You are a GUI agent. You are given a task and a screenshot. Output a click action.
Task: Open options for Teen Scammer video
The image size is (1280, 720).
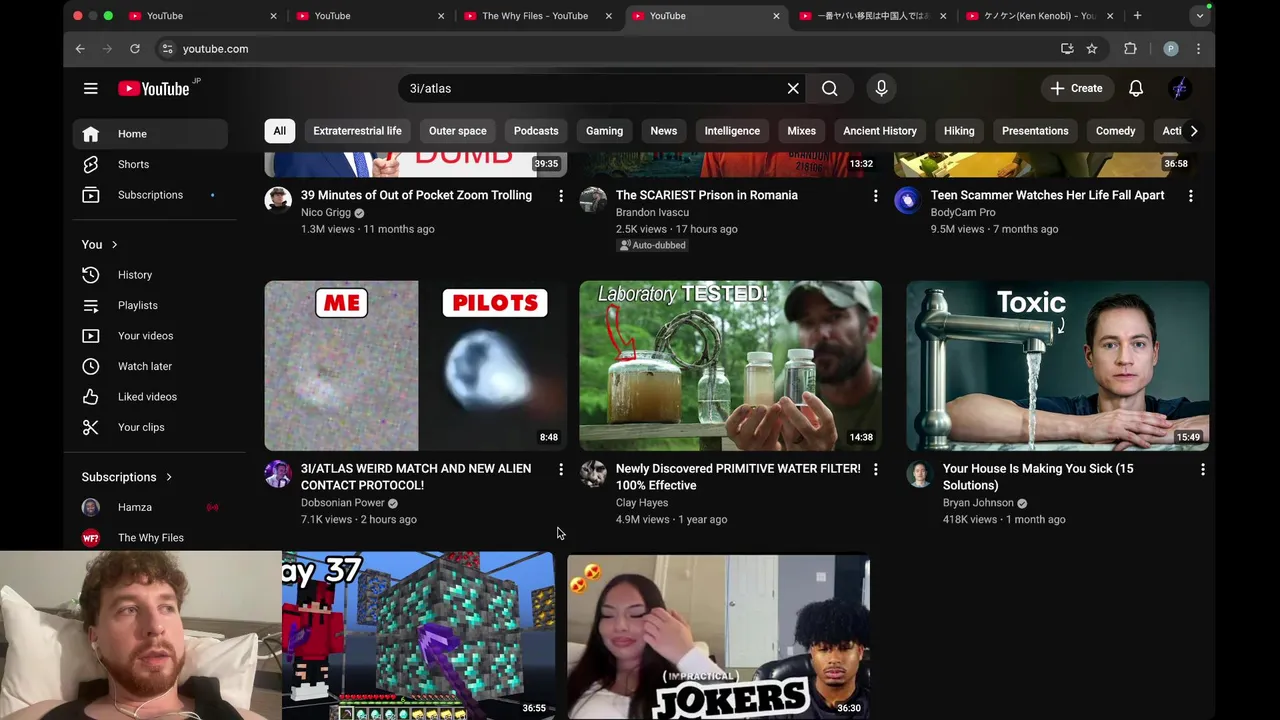pos(1190,196)
